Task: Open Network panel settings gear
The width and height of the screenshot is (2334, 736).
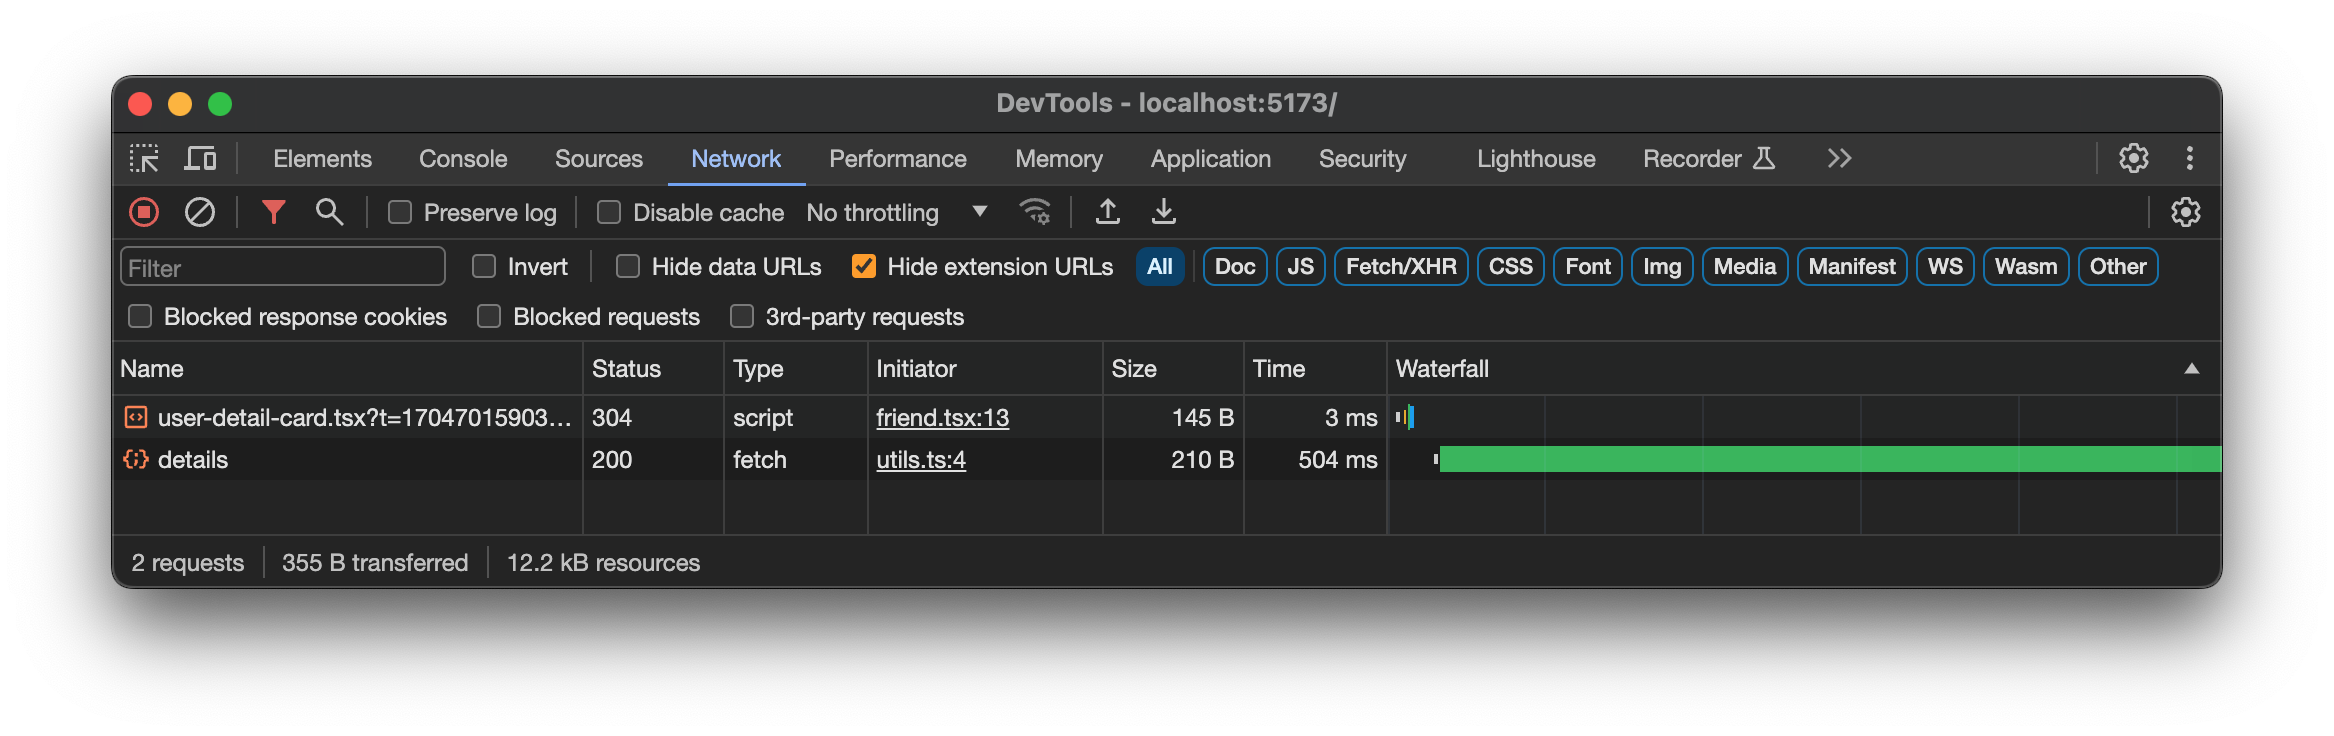Action: coord(2185,212)
